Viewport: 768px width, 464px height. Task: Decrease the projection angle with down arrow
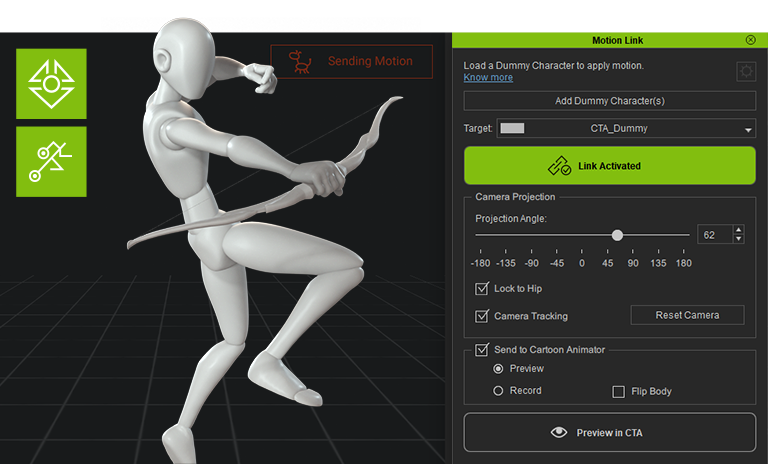coord(738,239)
